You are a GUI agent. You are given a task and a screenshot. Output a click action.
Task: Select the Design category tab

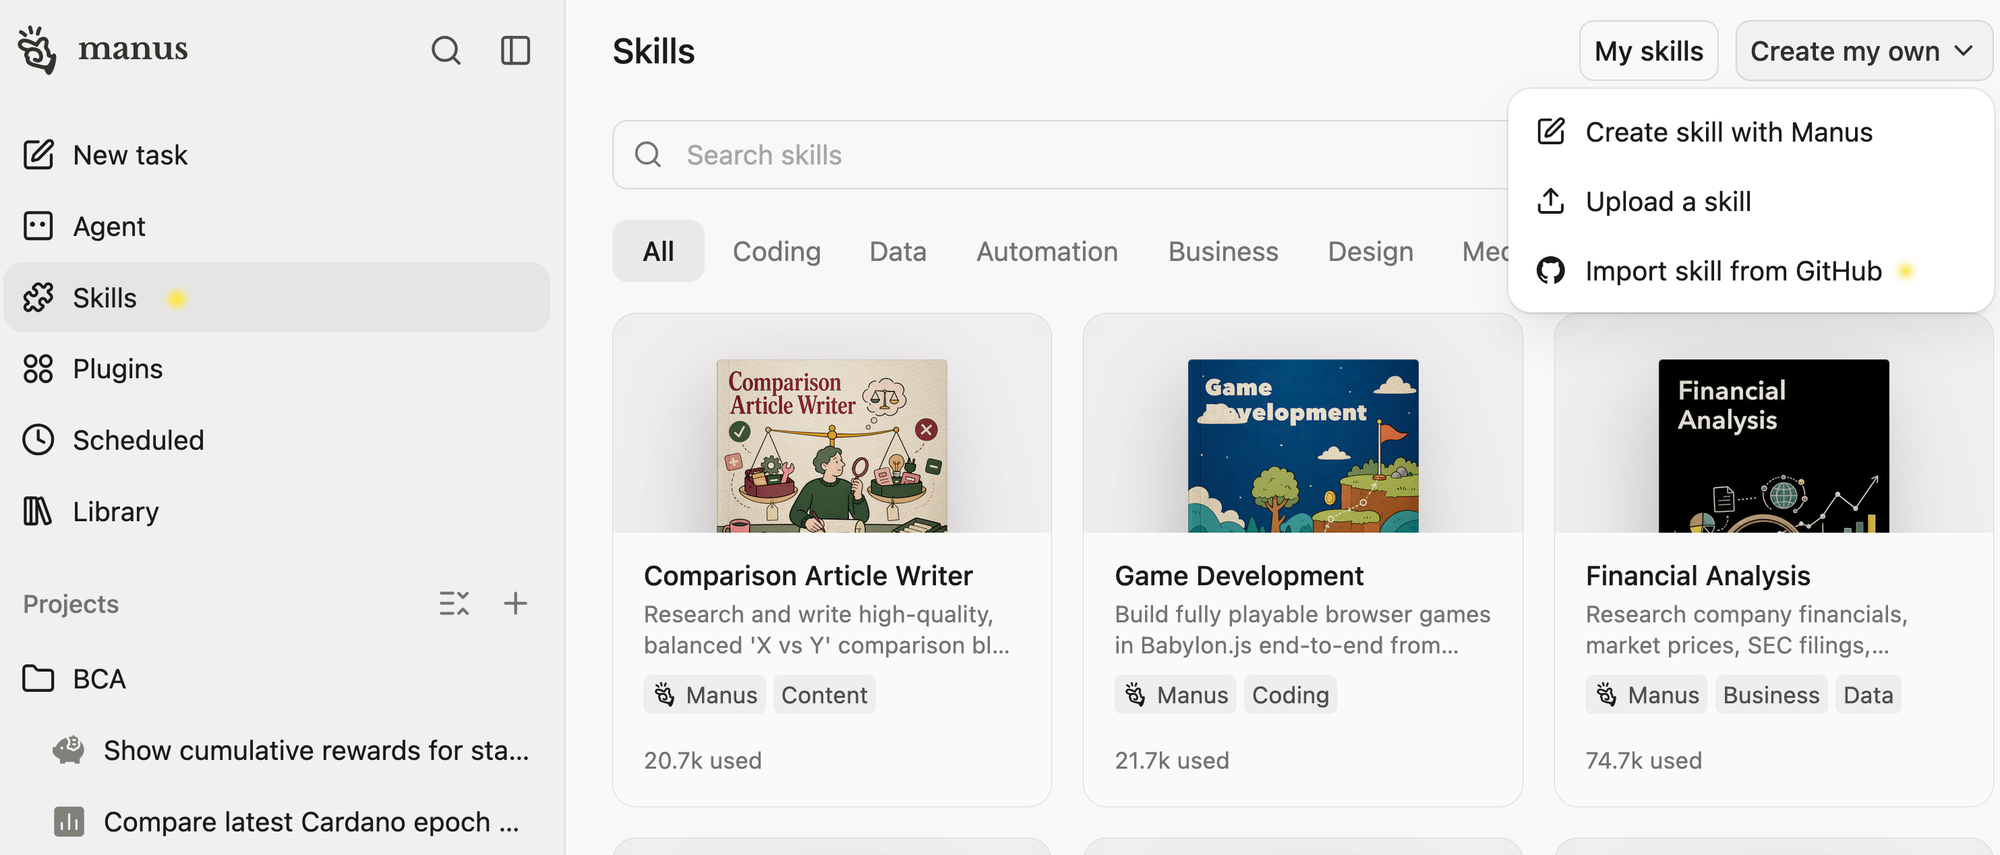point(1370,251)
